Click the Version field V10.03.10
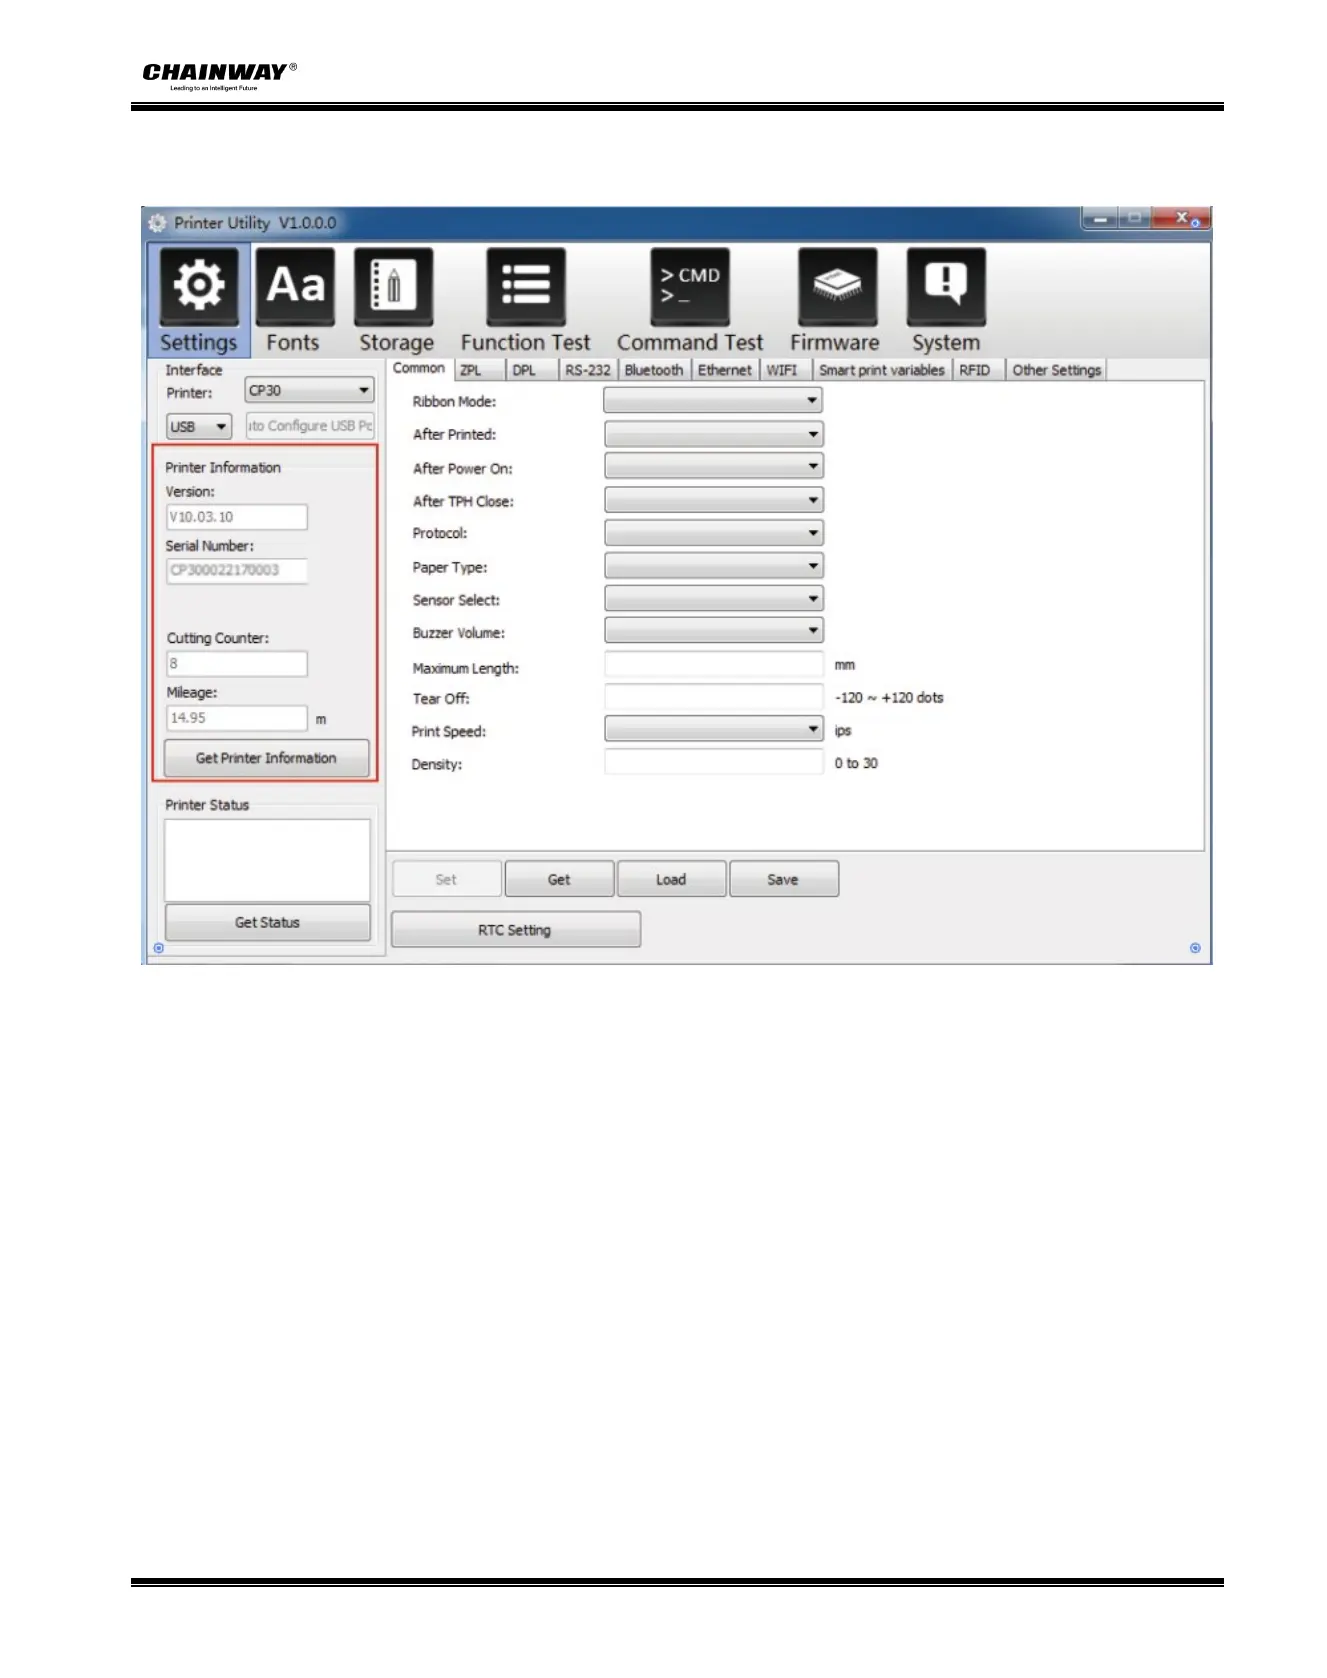1327x1678 pixels. [x=236, y=517]
